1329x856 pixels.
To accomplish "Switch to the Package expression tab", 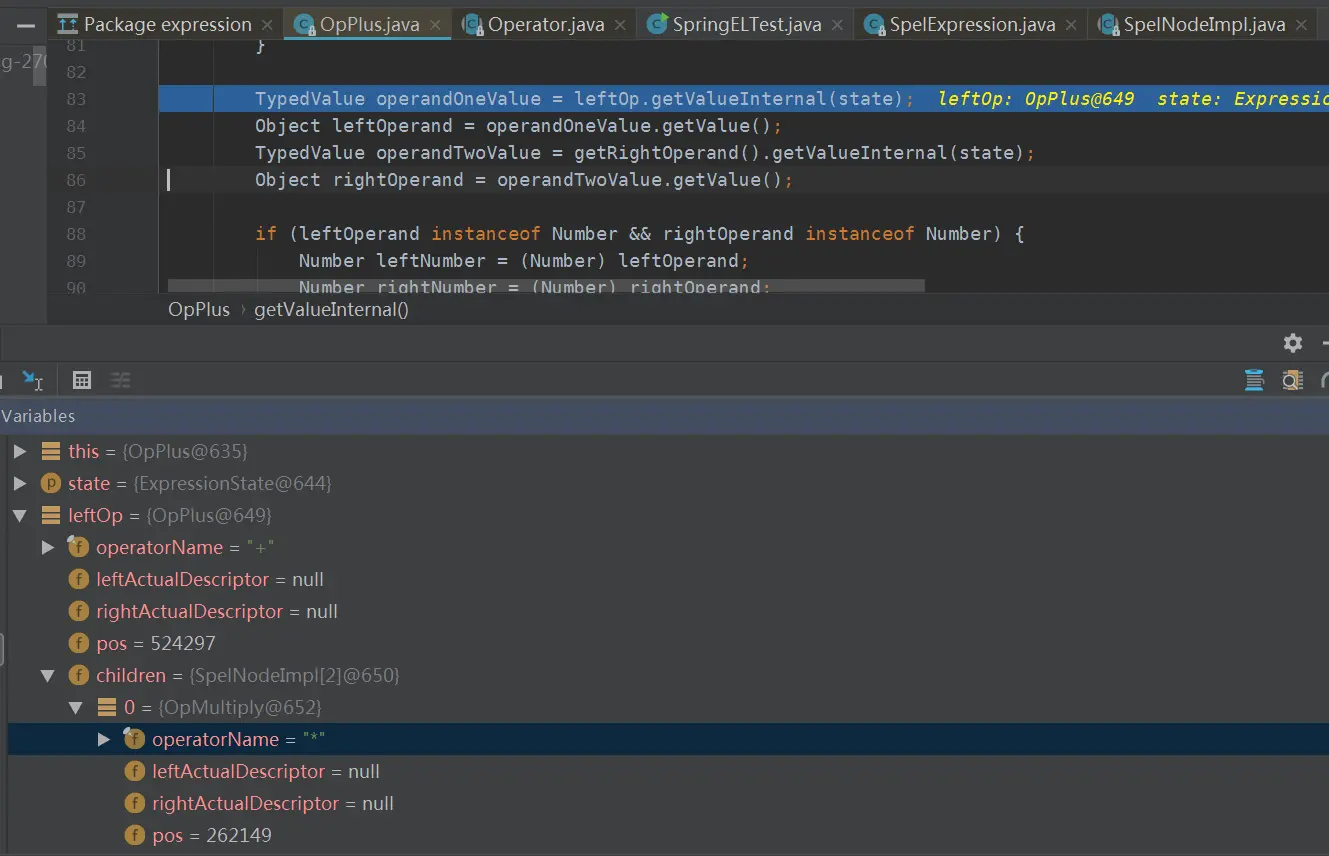I will coord(167,24).
